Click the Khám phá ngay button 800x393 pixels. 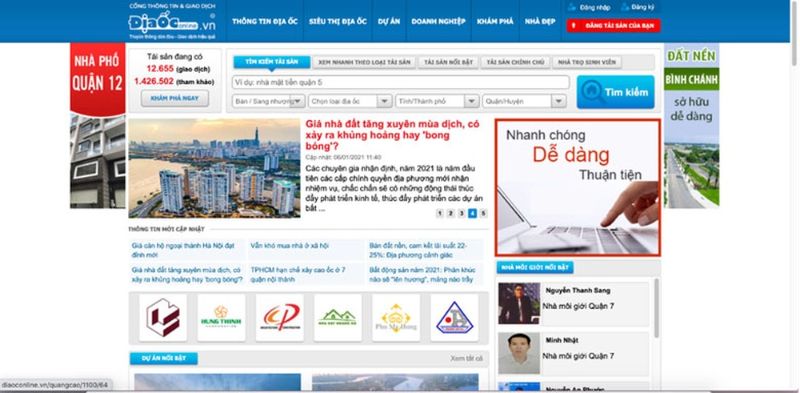pos(174,98)
